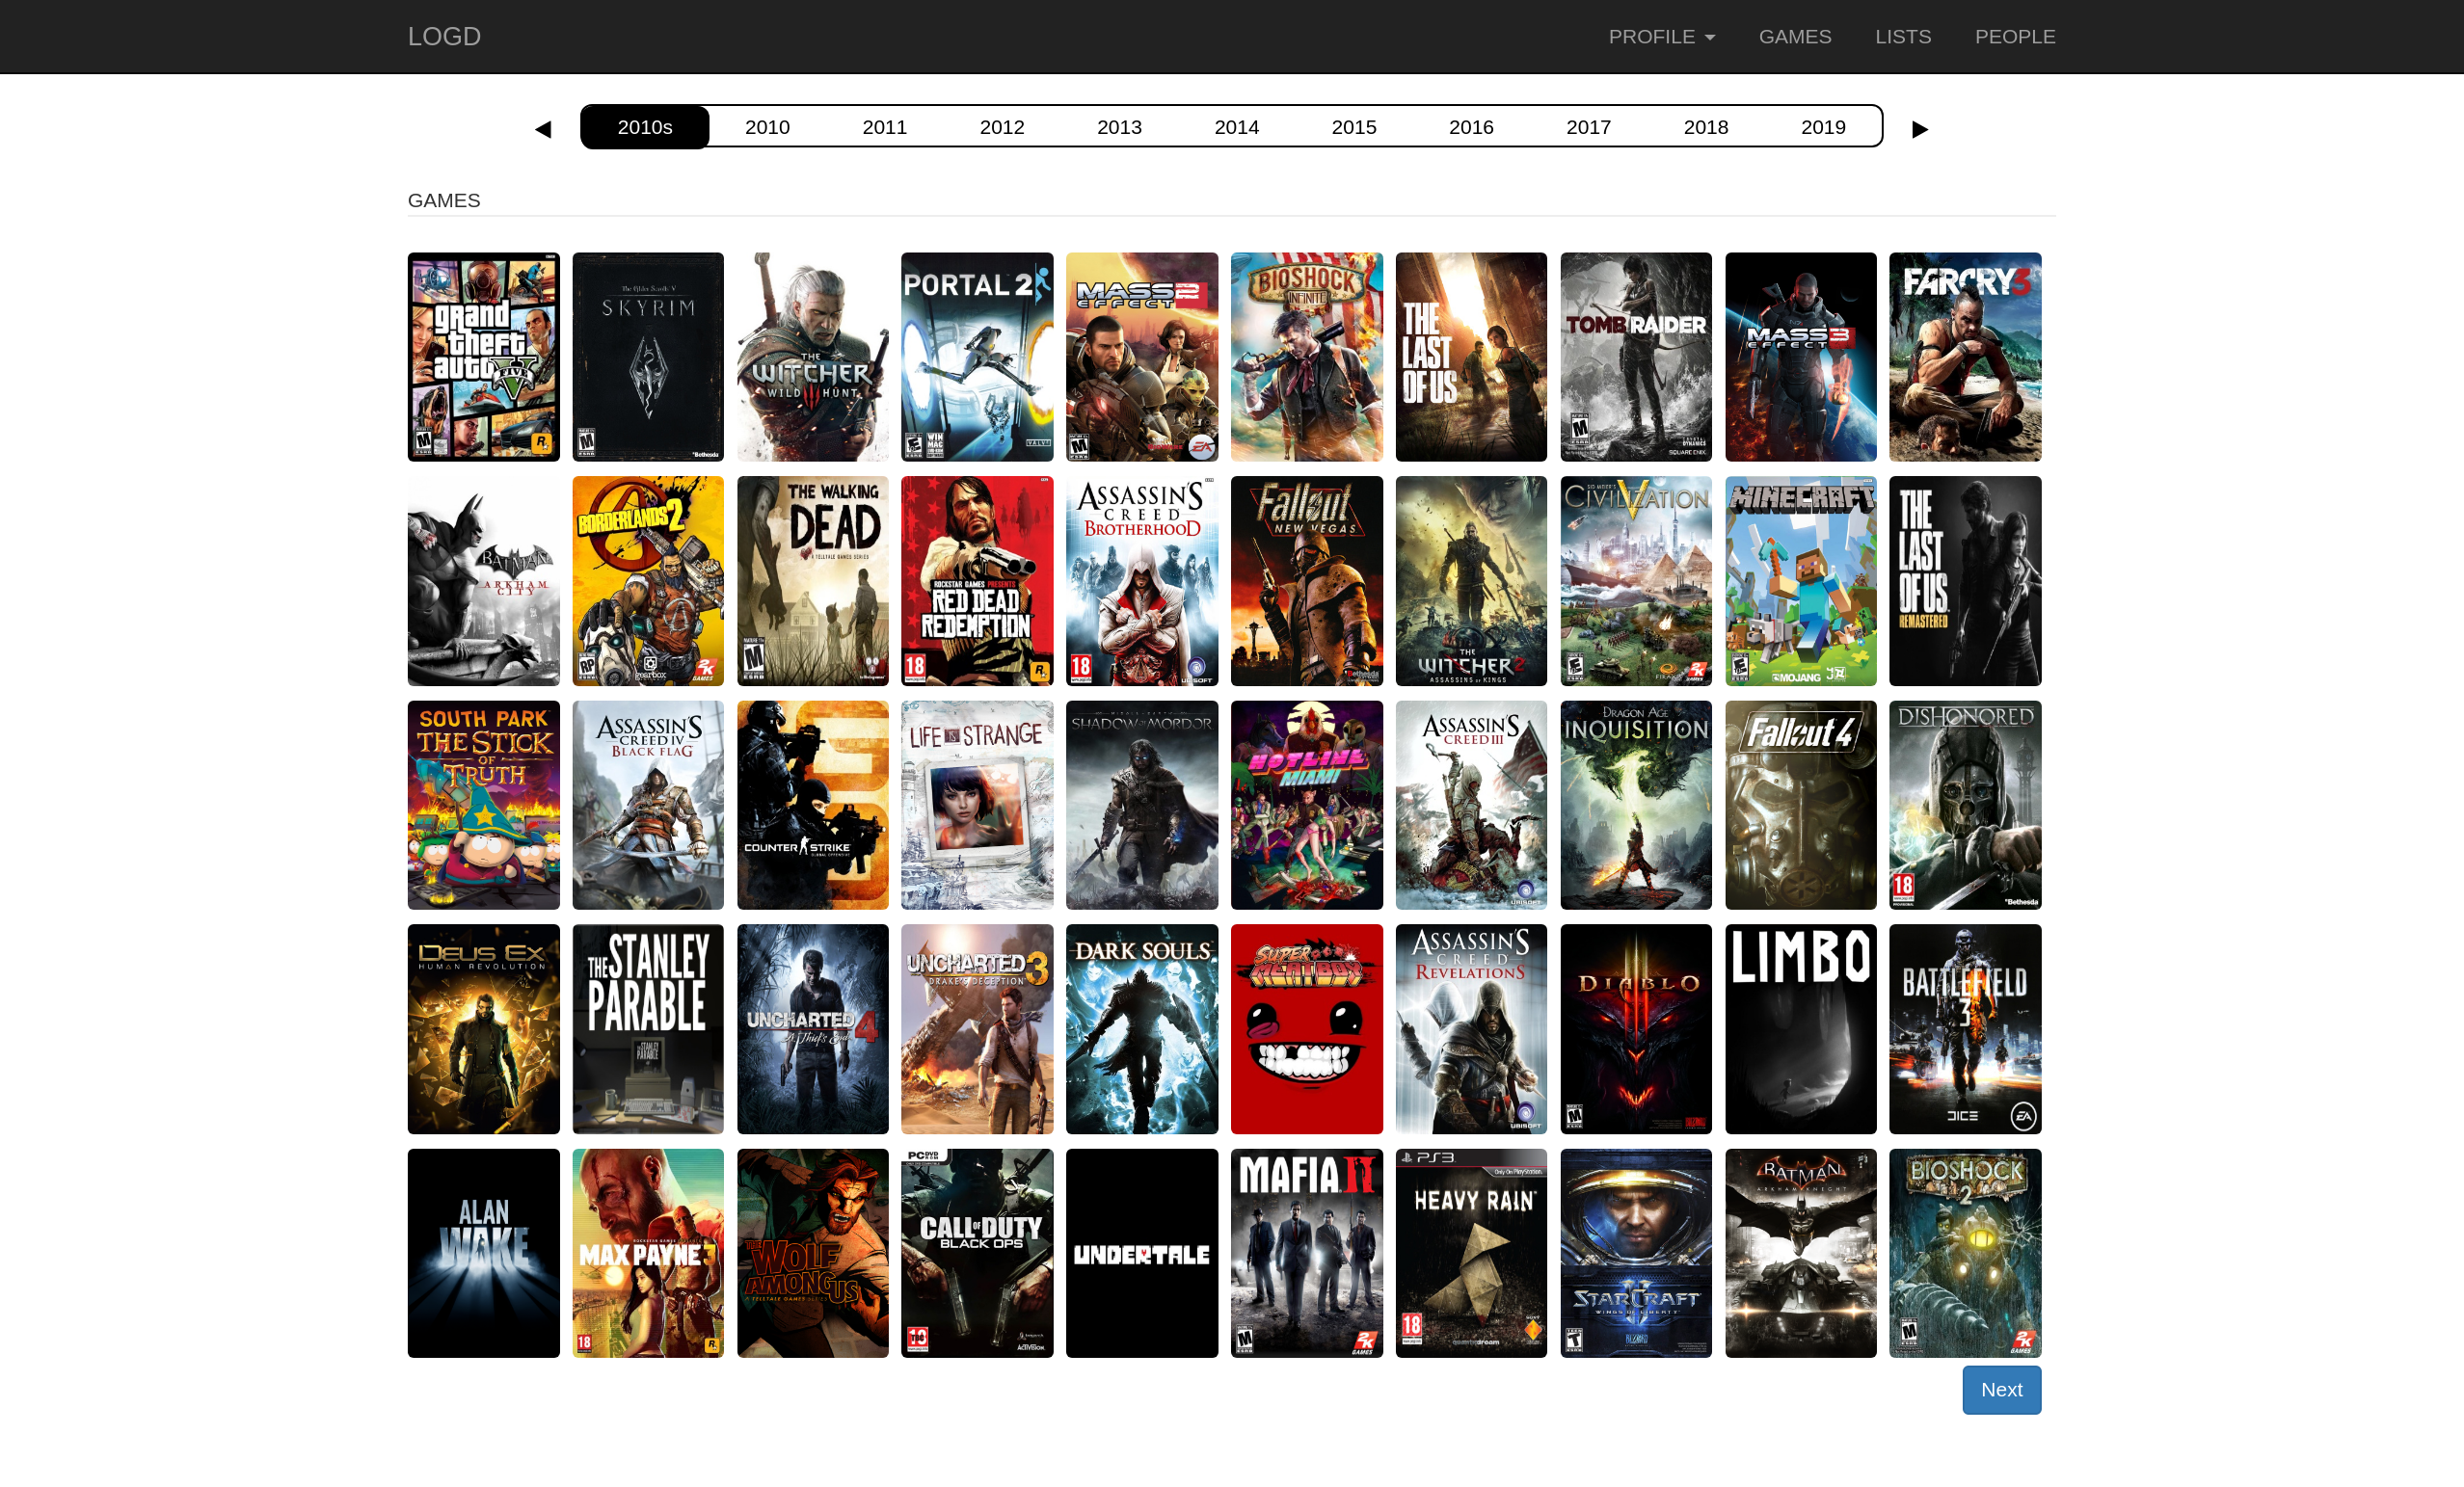Viewport: 2464px width, 1487px height.
Task: Open the LISTS nav link
Action: click(x=1903, y=37)
